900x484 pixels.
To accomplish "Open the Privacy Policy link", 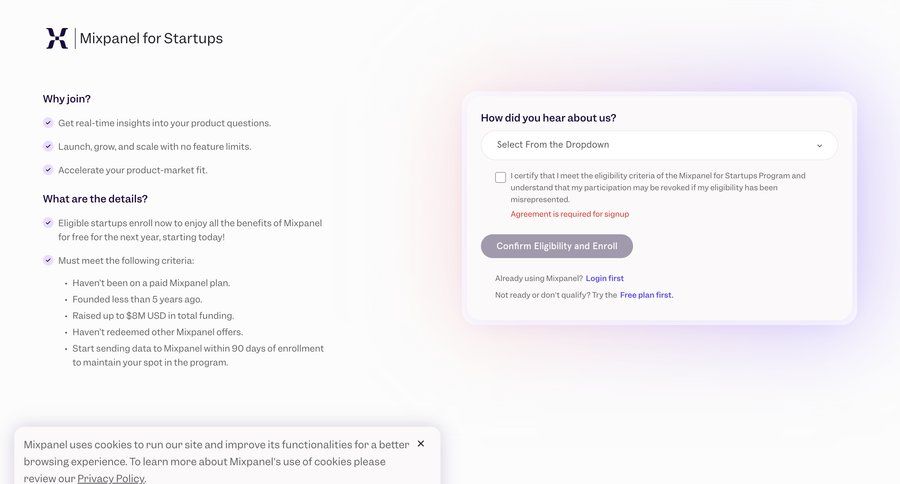I will coord(110,478).
